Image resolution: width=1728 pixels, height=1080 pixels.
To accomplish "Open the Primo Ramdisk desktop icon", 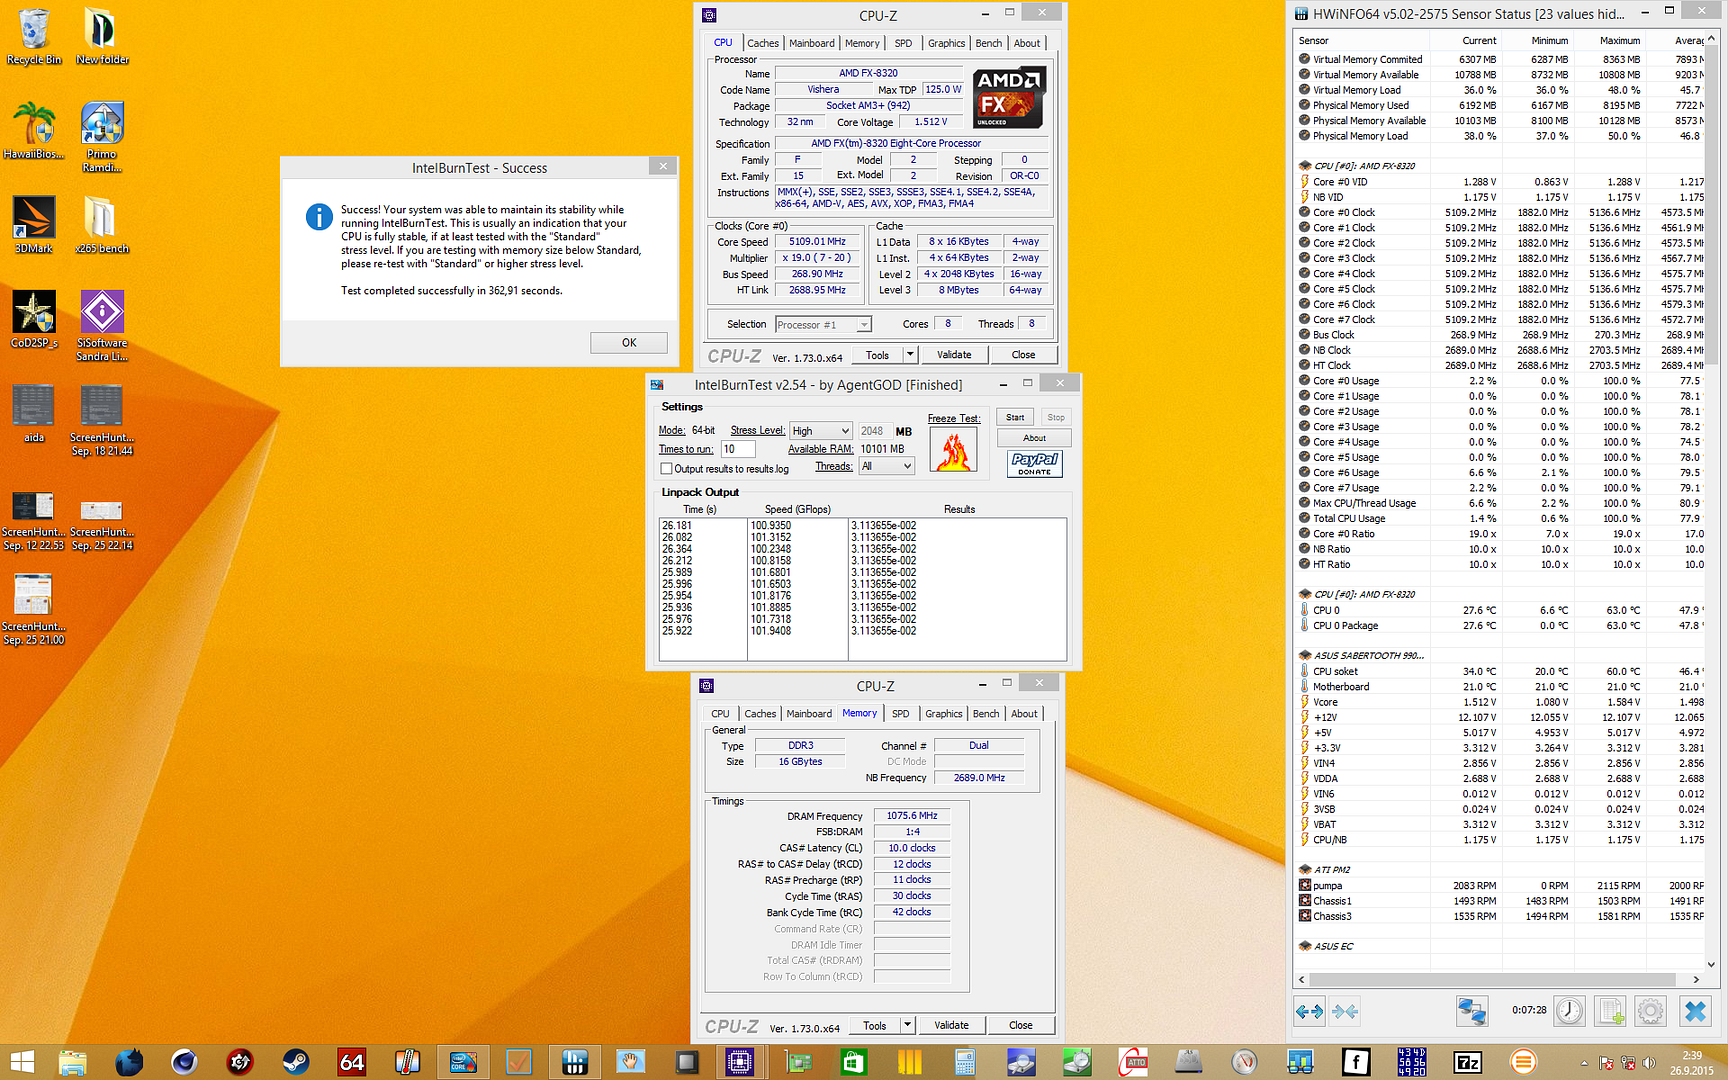I will point(101,138).
